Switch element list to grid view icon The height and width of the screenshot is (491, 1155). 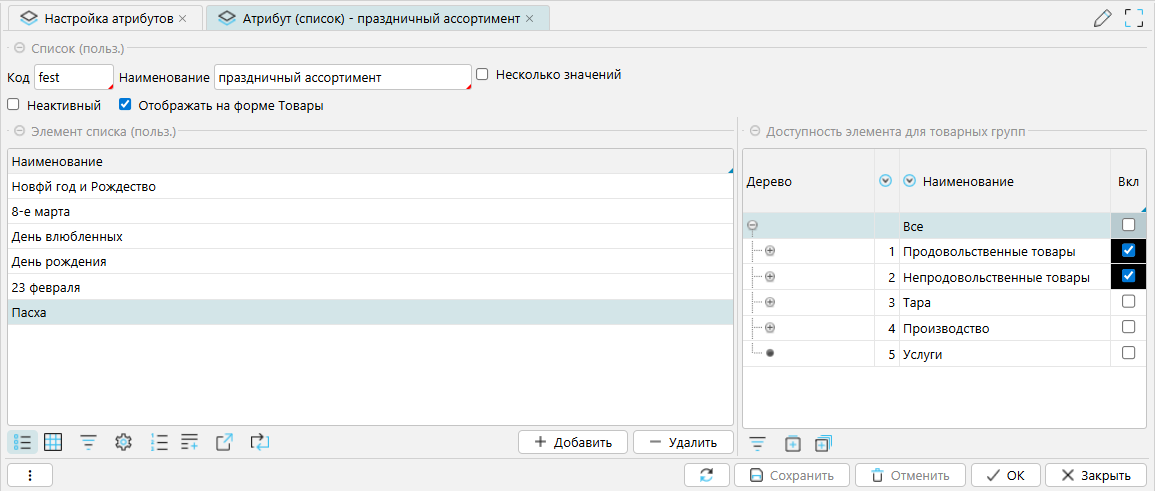[x=54, y=442]
